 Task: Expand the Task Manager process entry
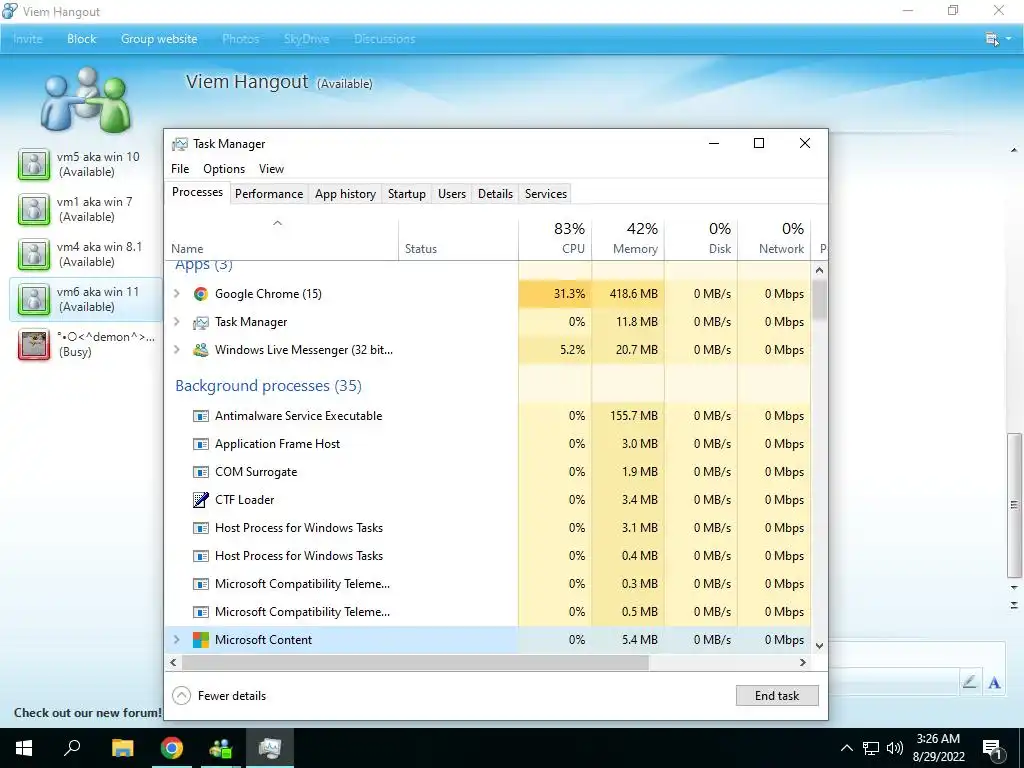[176, 322]
